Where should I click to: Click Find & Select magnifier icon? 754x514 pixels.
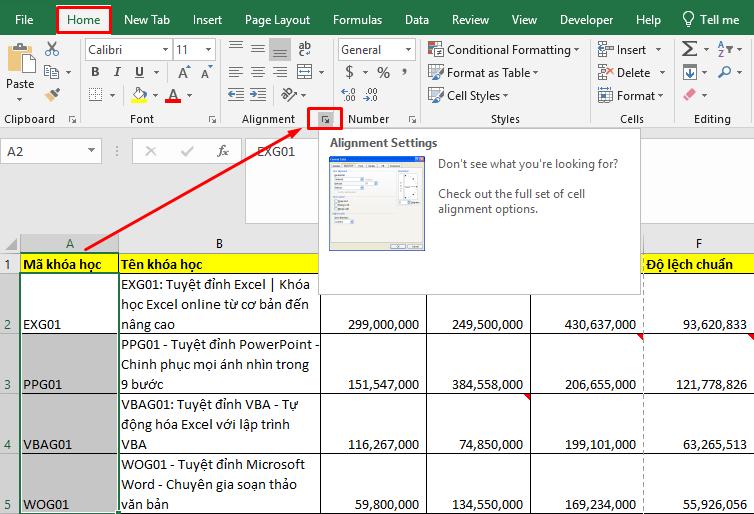[x=724, y=72]
